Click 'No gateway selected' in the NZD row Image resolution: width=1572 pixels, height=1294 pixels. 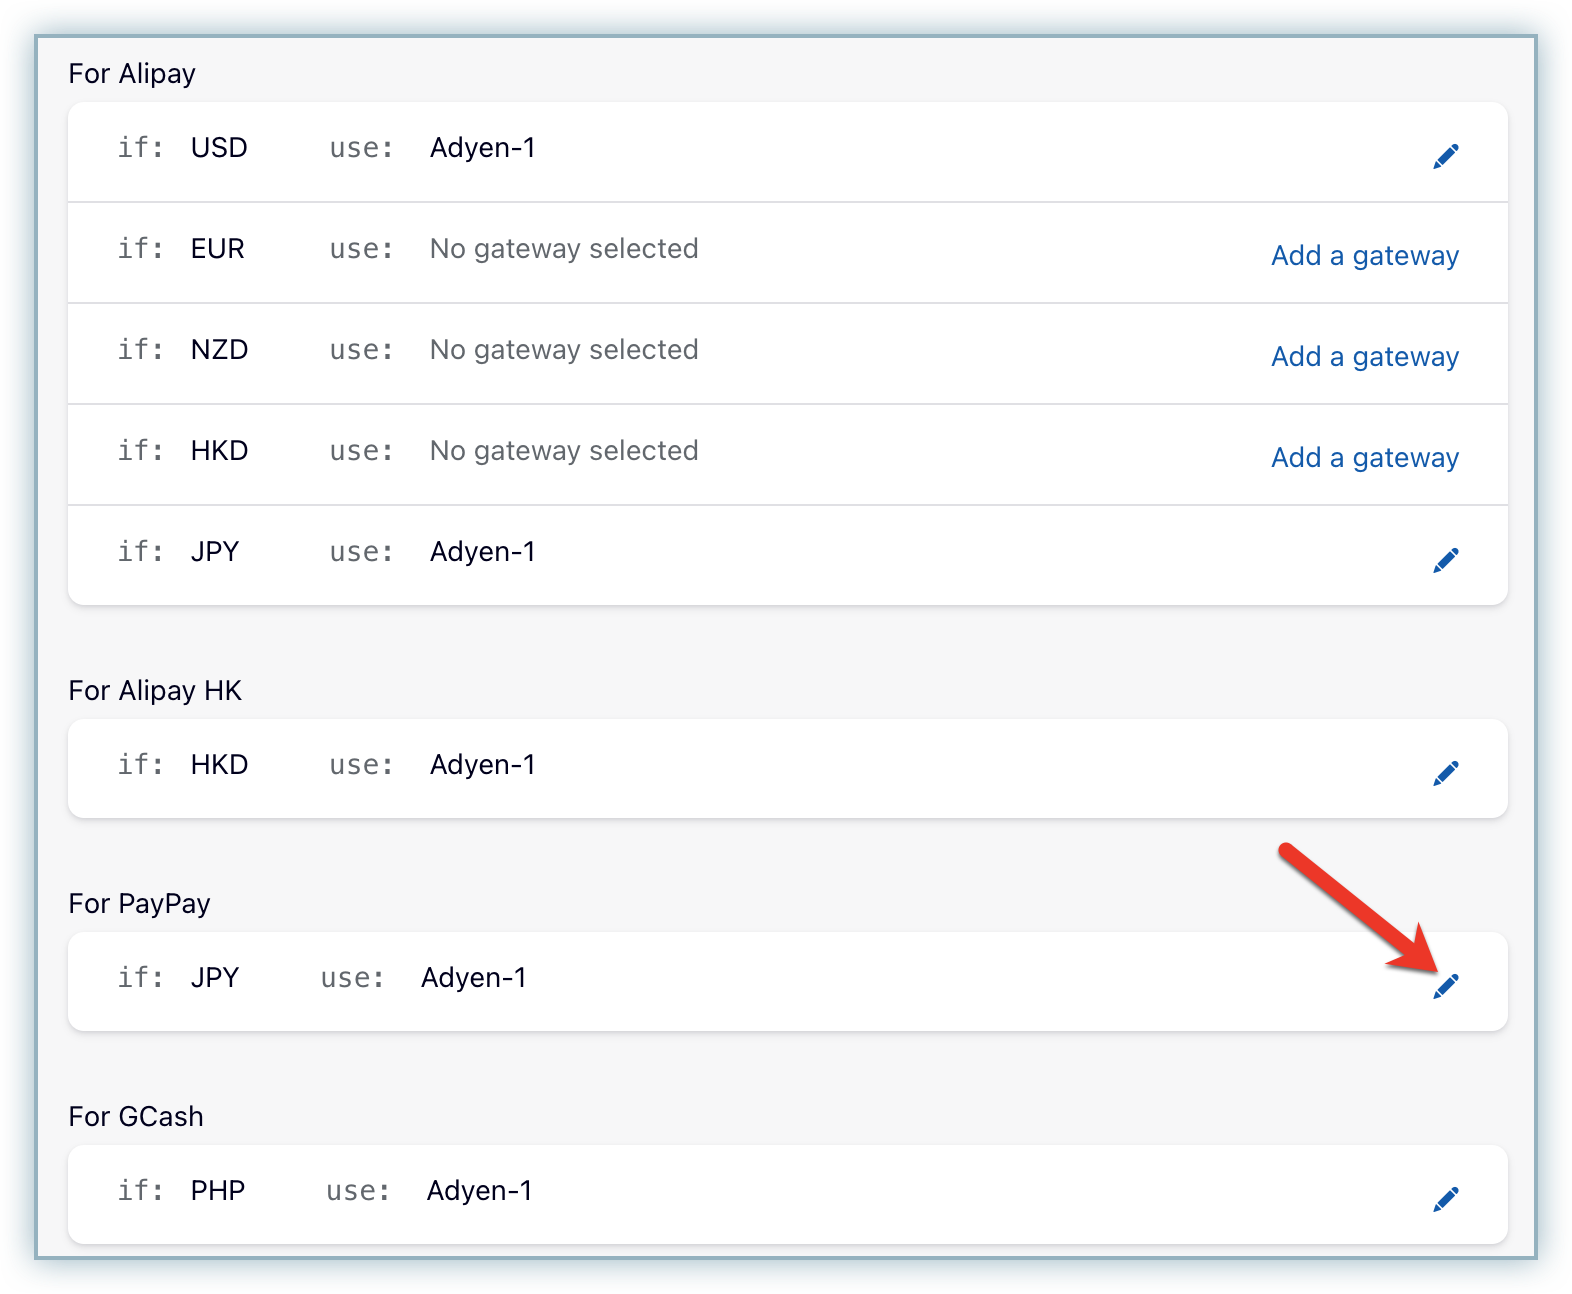click(564, 350)
